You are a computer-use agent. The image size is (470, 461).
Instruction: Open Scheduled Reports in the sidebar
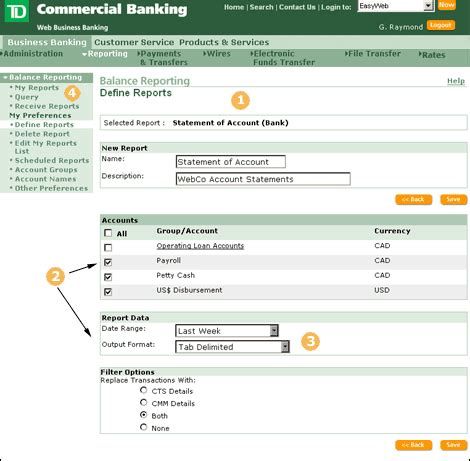[52, 160]
